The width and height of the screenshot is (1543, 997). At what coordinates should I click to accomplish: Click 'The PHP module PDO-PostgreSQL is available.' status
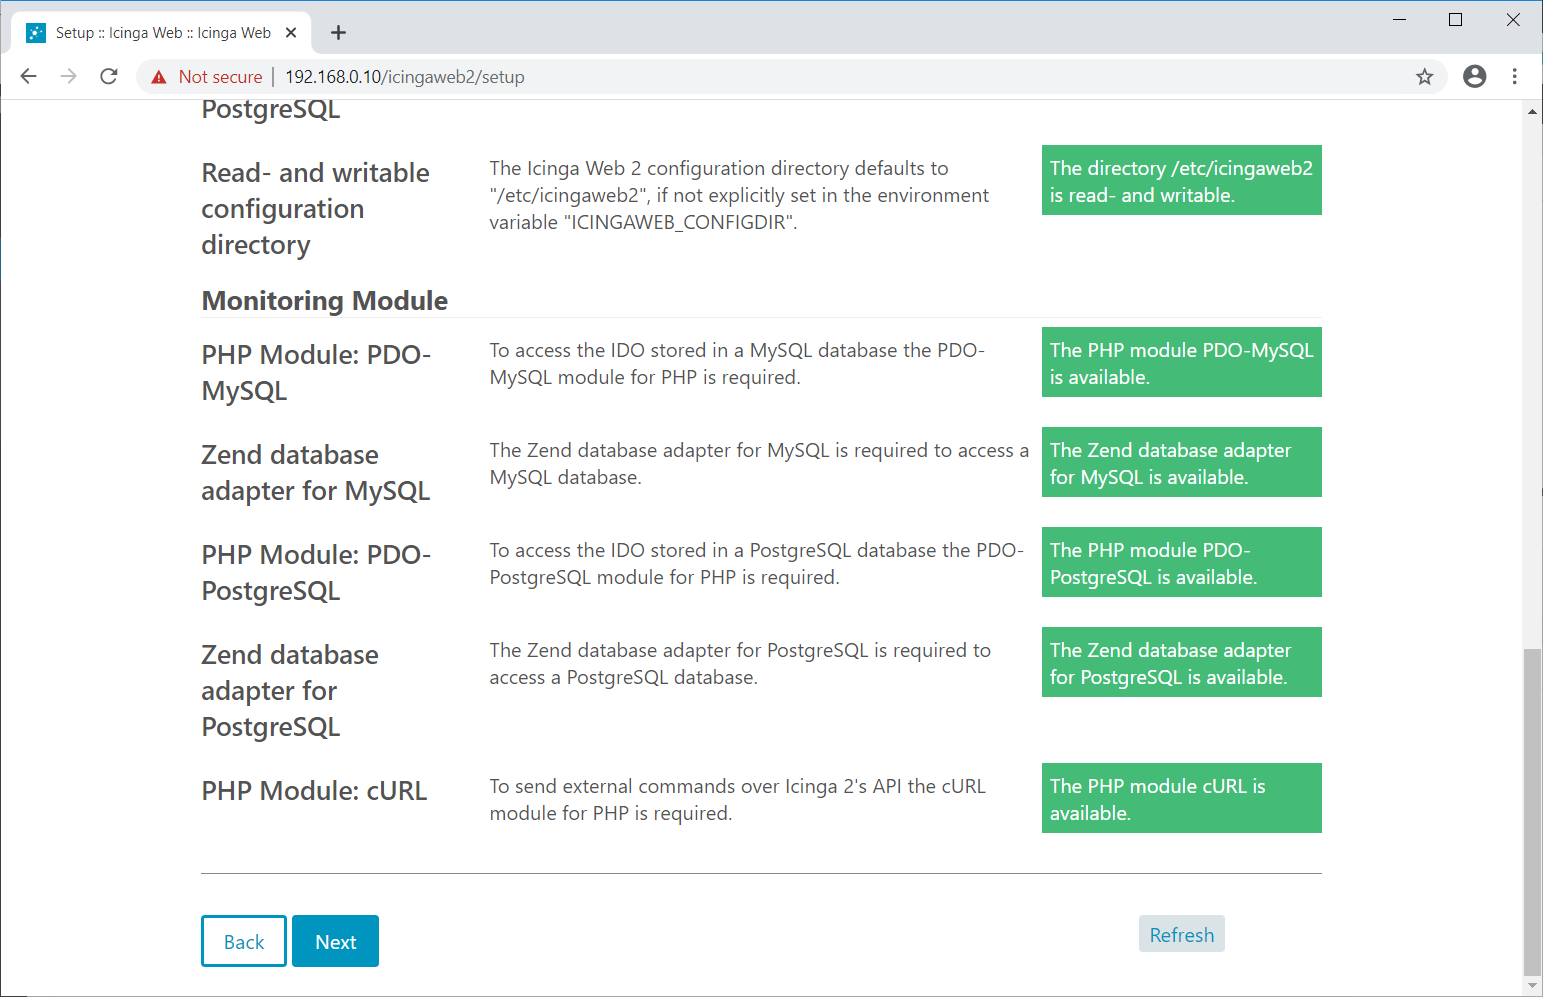(x=1181, y=562)
